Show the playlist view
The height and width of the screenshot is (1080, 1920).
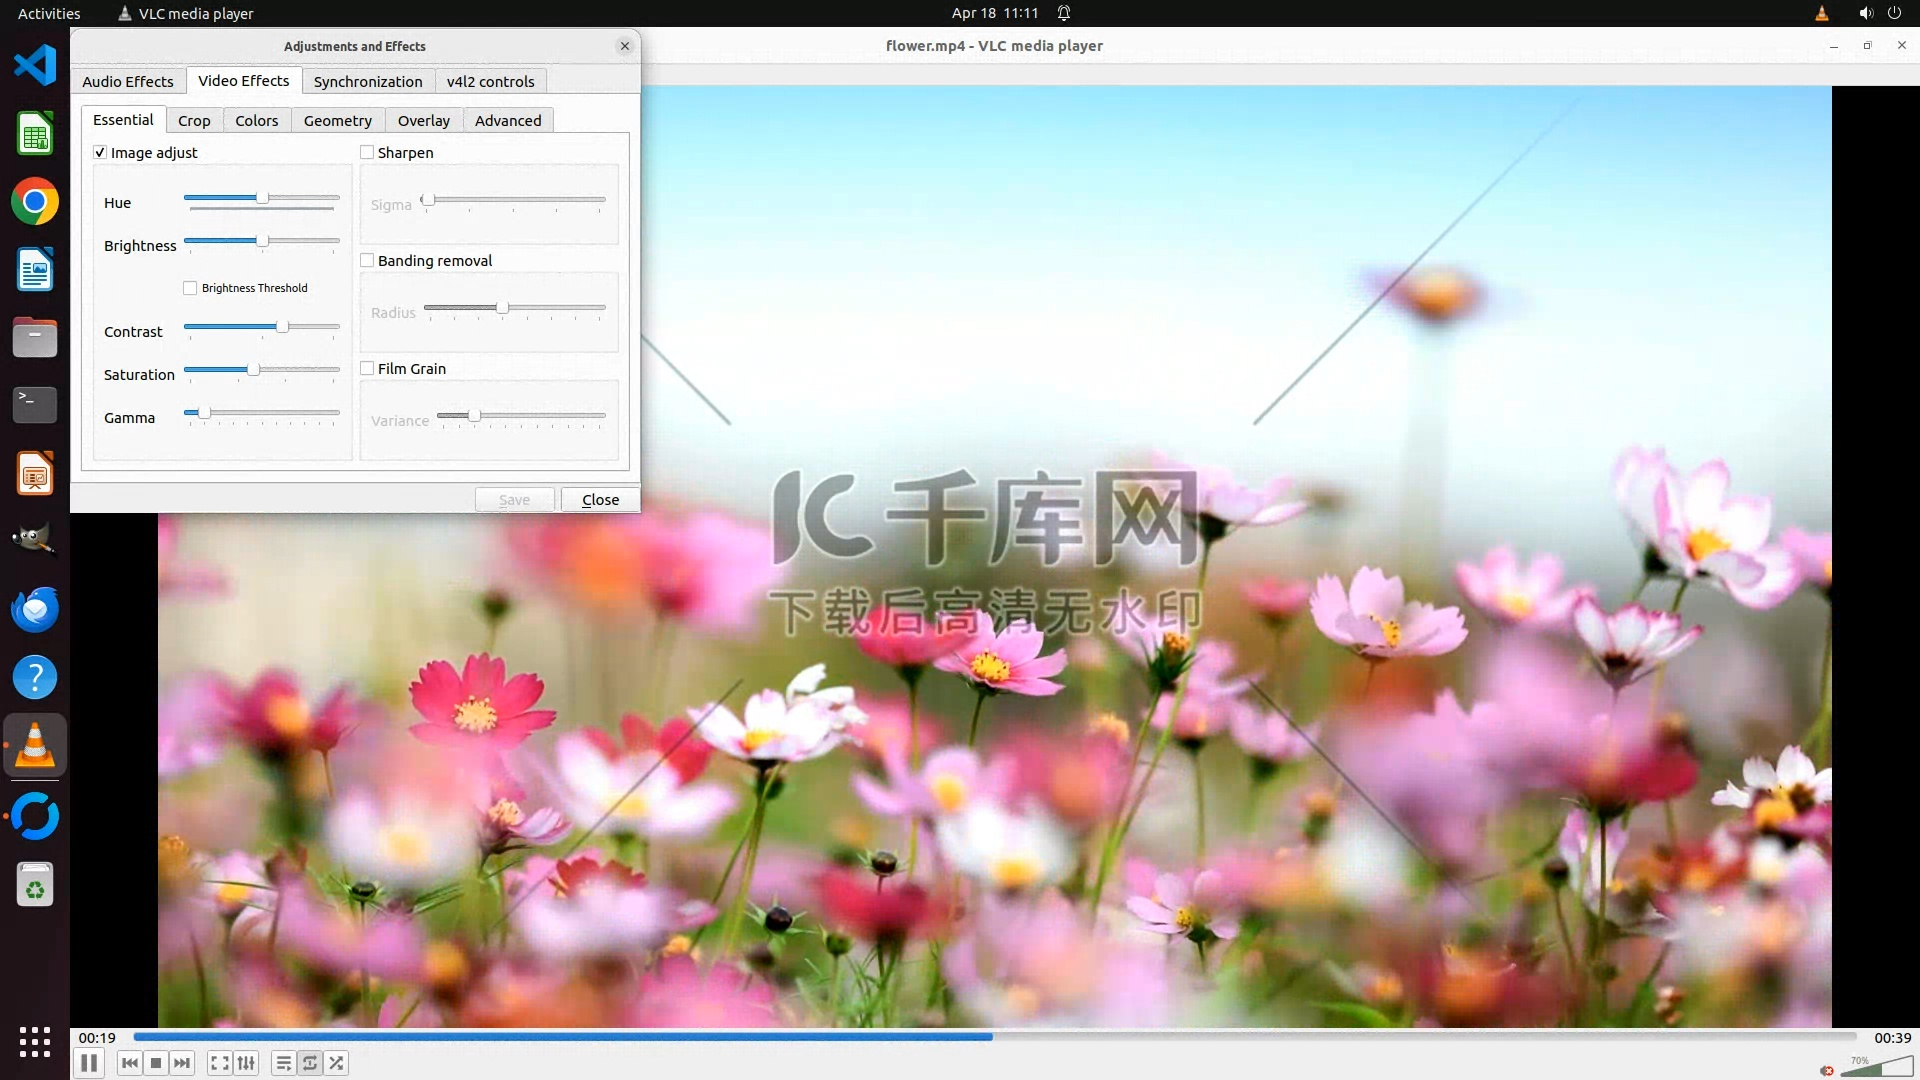pyautogui.click(x=284, y=1063)
